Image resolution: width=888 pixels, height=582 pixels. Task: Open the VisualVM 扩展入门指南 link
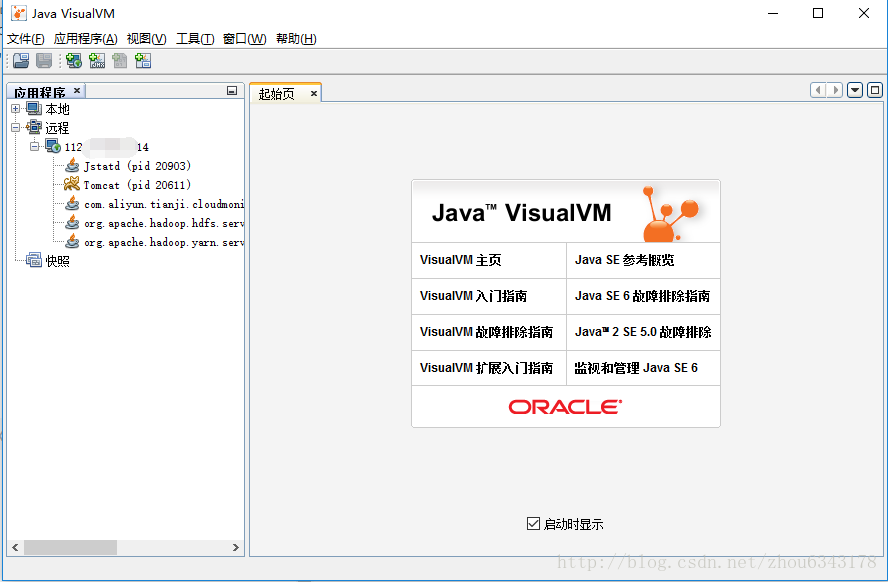486,368
